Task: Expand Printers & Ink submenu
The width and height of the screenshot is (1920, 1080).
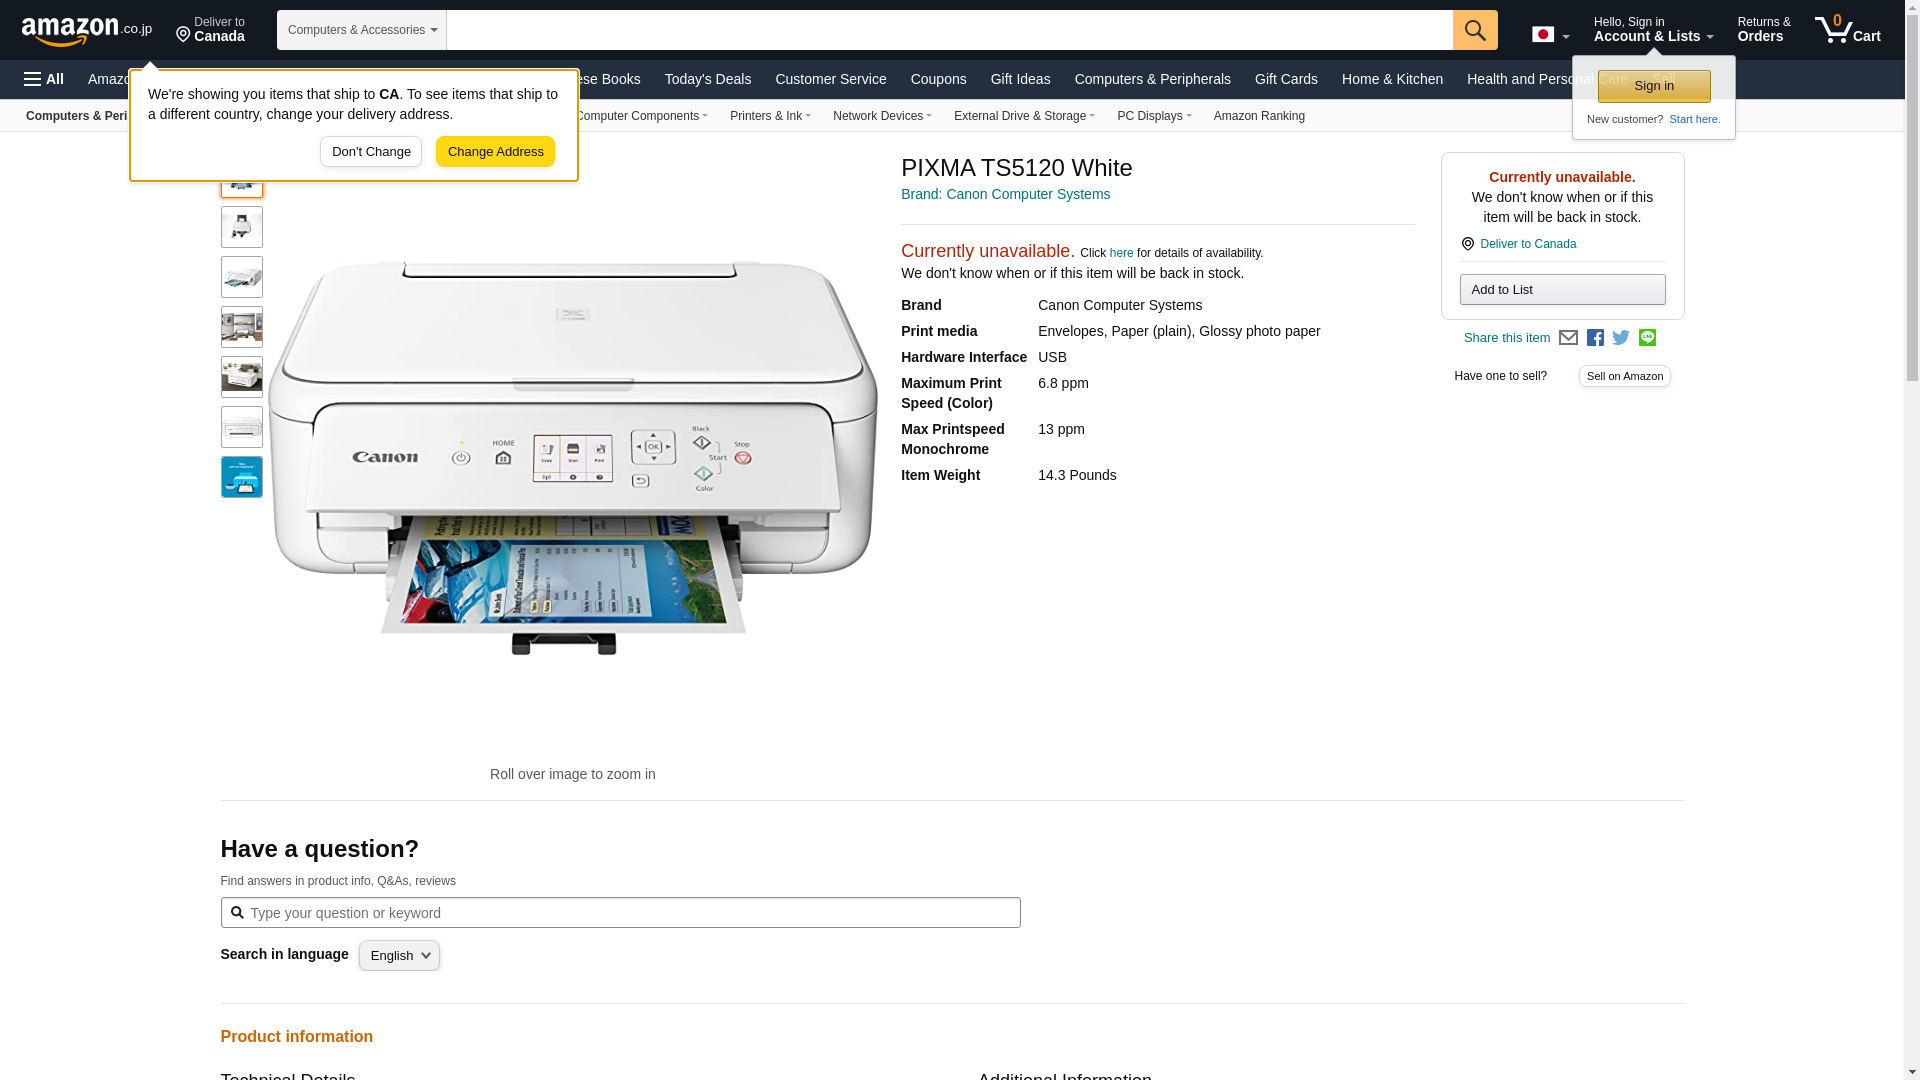Action: pos(770,116)
